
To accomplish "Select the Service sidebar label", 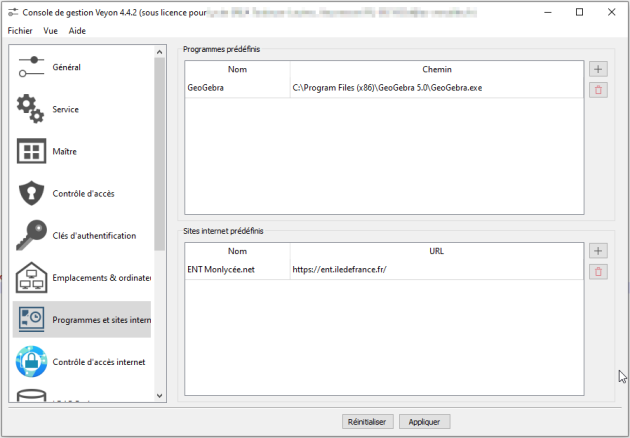I will (65, 109).
